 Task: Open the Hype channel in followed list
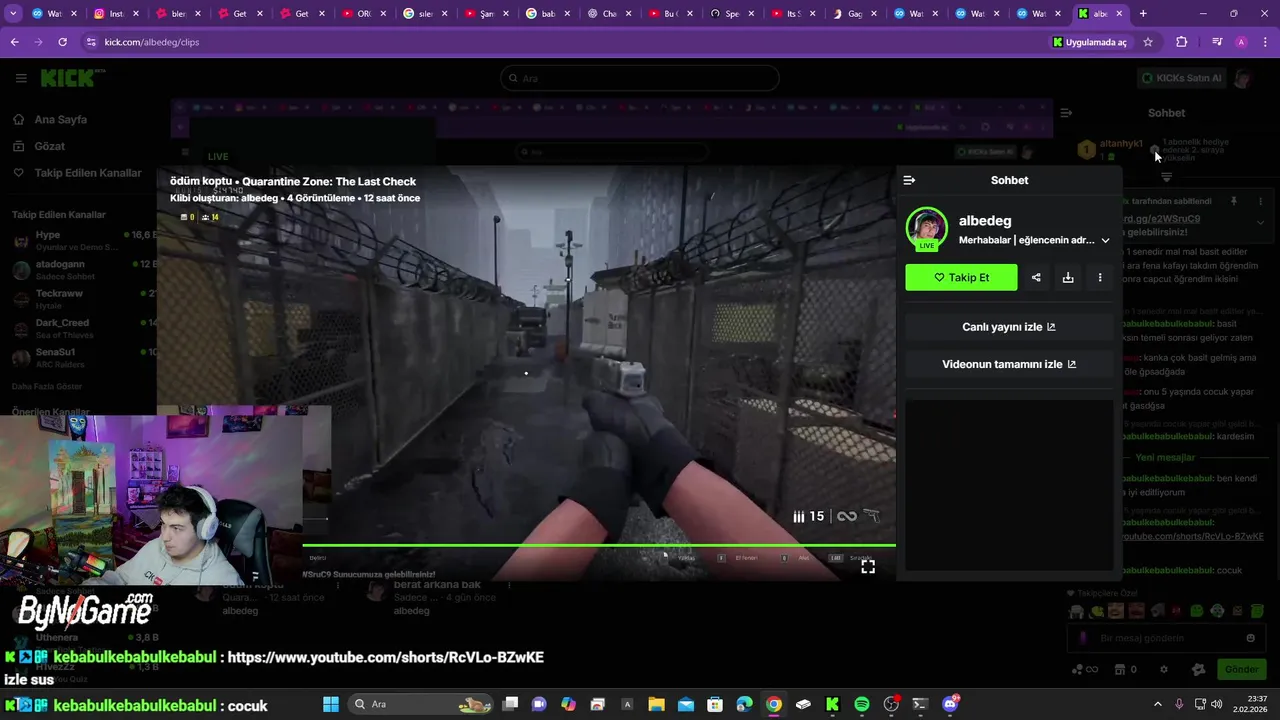[80, 239]
